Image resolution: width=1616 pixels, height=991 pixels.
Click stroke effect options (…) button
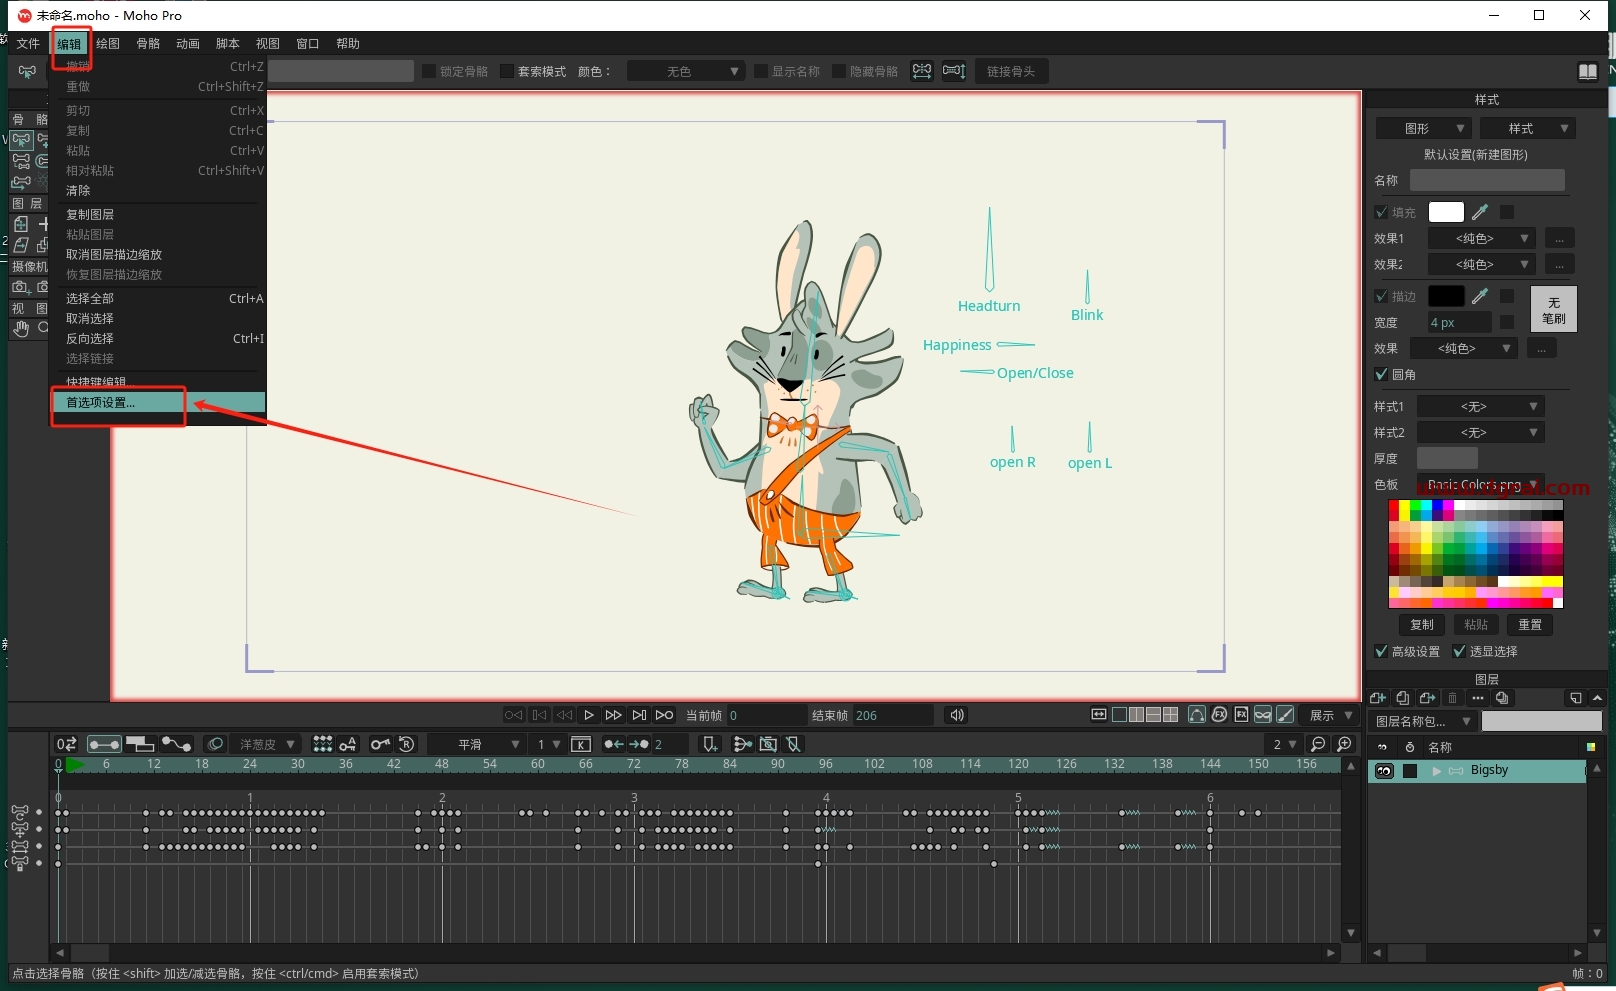tap(1541, 348)
